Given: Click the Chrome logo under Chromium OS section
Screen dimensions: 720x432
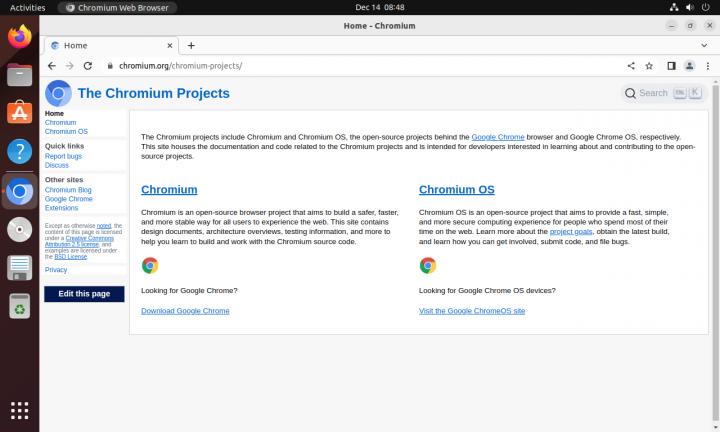Looking at the screenshot, I should coord(428,265).
